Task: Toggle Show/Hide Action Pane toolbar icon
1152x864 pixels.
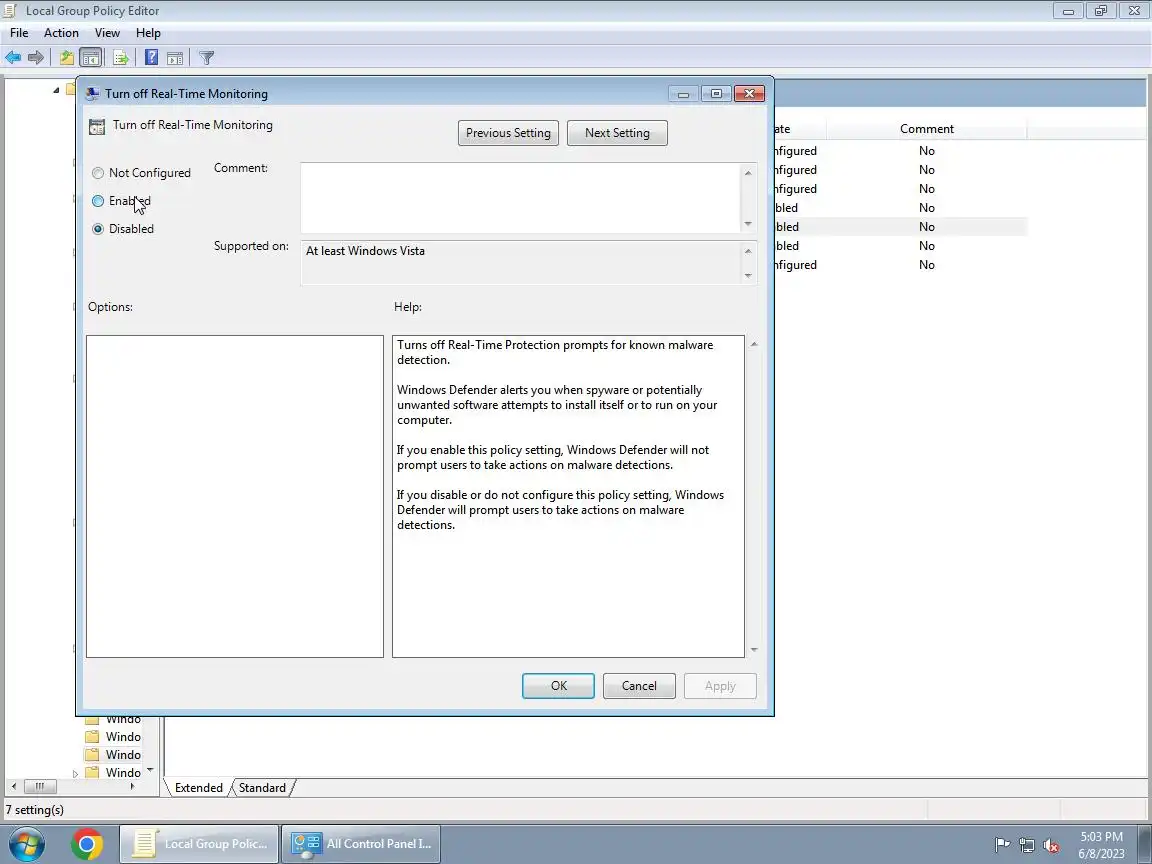Action: click(x=175, y=57)
